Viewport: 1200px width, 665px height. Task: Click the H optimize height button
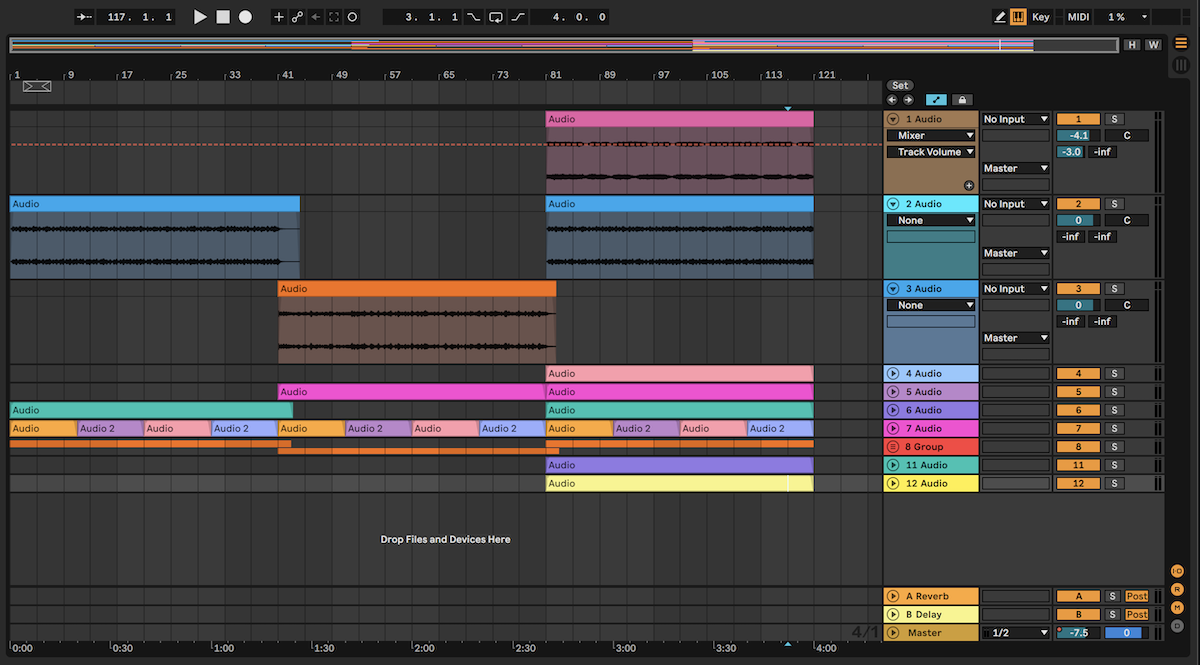[1132, 45]
